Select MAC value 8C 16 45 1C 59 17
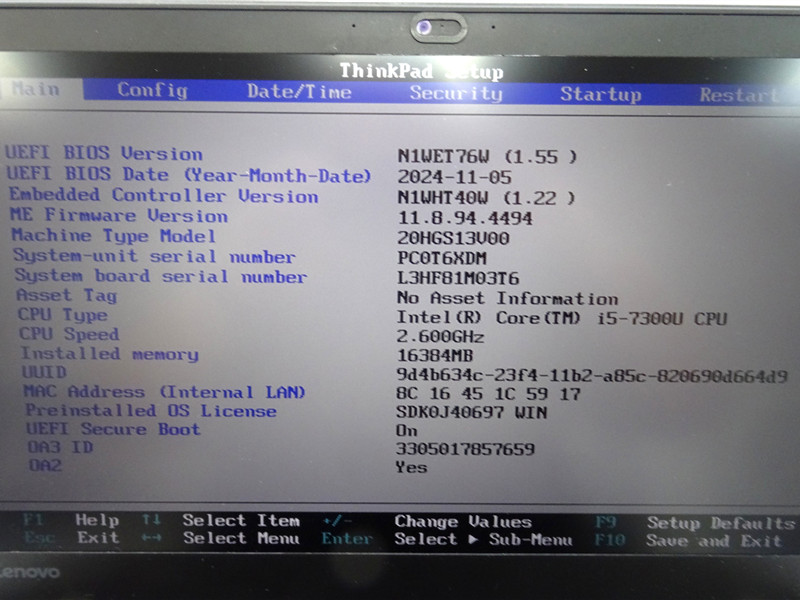The width and height of the screenshot is (800, 600). (x=488, y=394)
